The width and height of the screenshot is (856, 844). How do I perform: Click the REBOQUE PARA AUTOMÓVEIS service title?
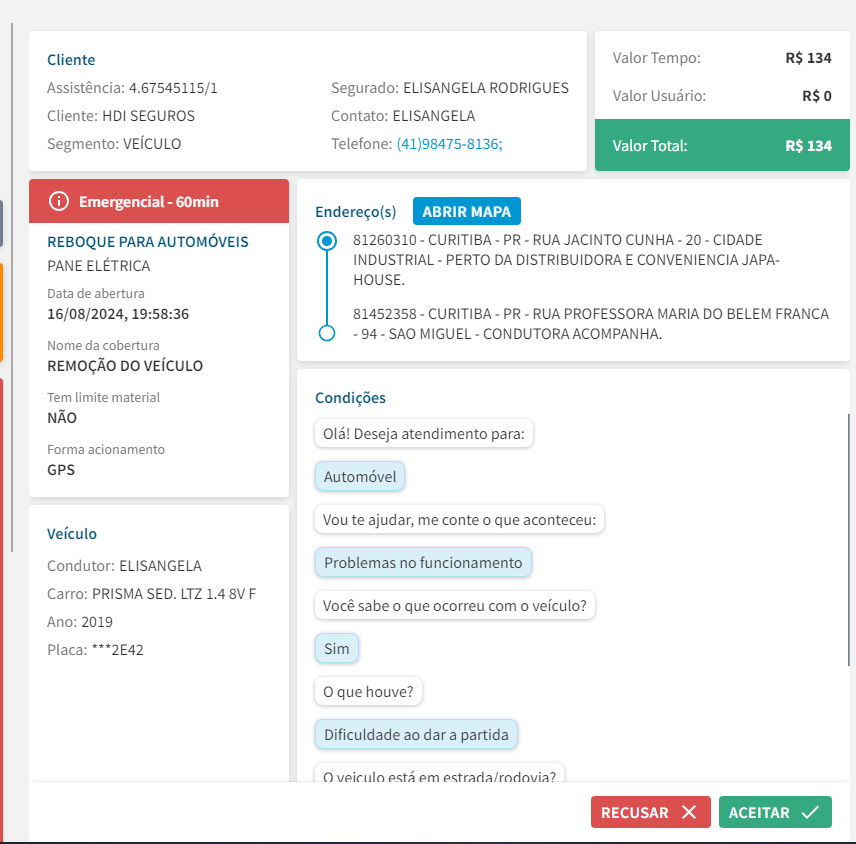(148, 242)
